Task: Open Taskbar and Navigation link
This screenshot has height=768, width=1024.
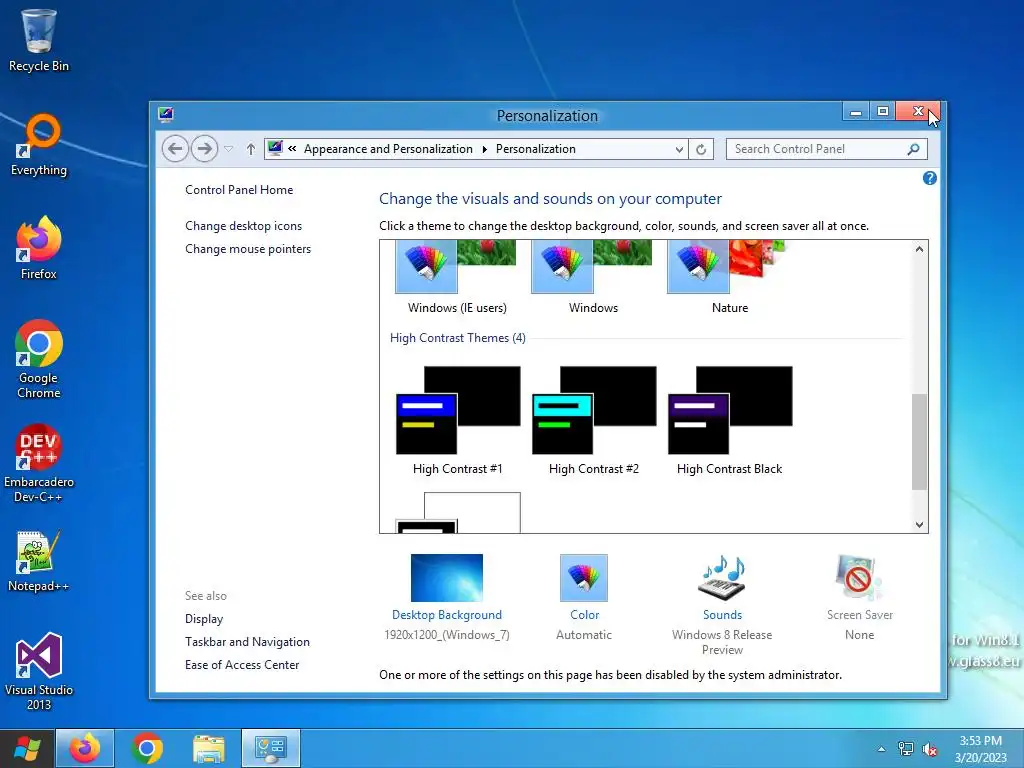Action: [x=248, y=641]
